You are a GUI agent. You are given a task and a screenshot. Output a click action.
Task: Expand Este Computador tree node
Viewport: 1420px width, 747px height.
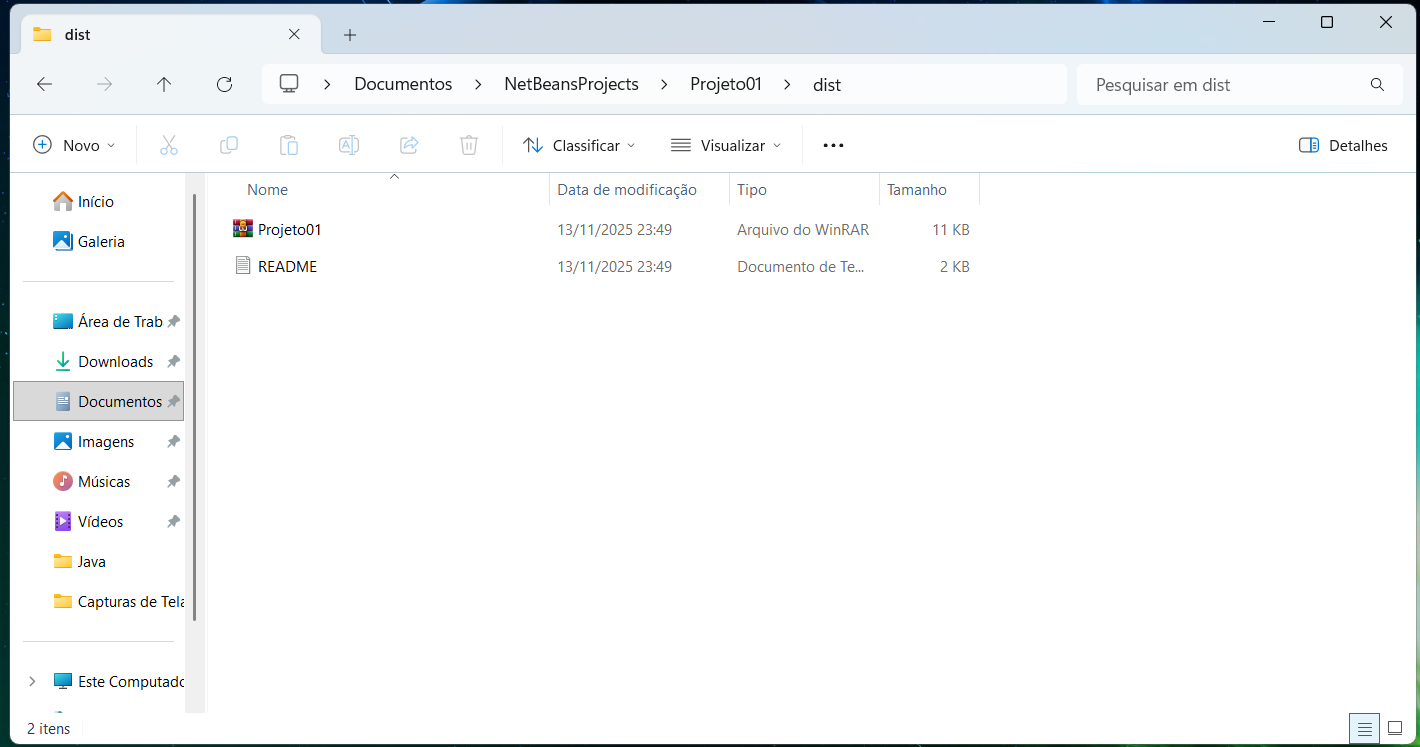(32, 681)
